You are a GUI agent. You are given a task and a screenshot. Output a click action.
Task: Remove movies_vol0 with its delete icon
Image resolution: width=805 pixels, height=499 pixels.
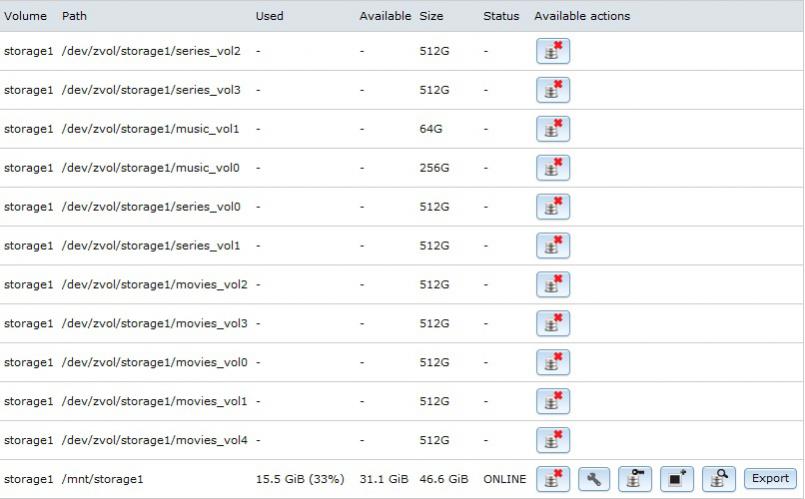click(x=553, y=362)
